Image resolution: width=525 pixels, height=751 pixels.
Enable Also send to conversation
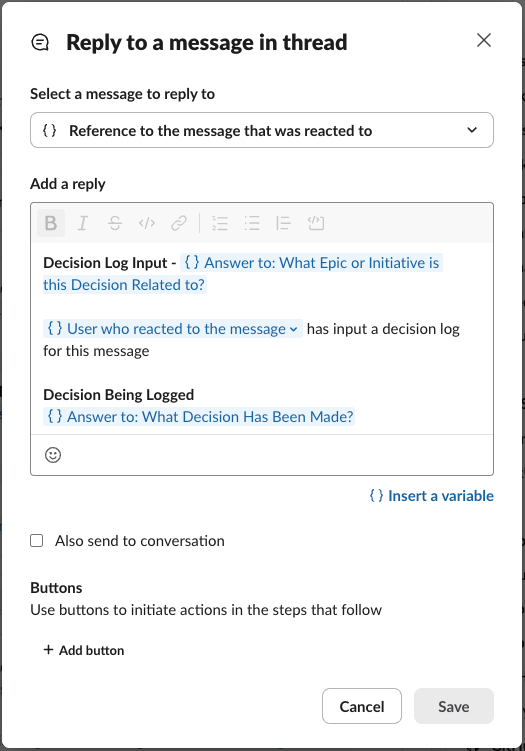tap(36, 541)
